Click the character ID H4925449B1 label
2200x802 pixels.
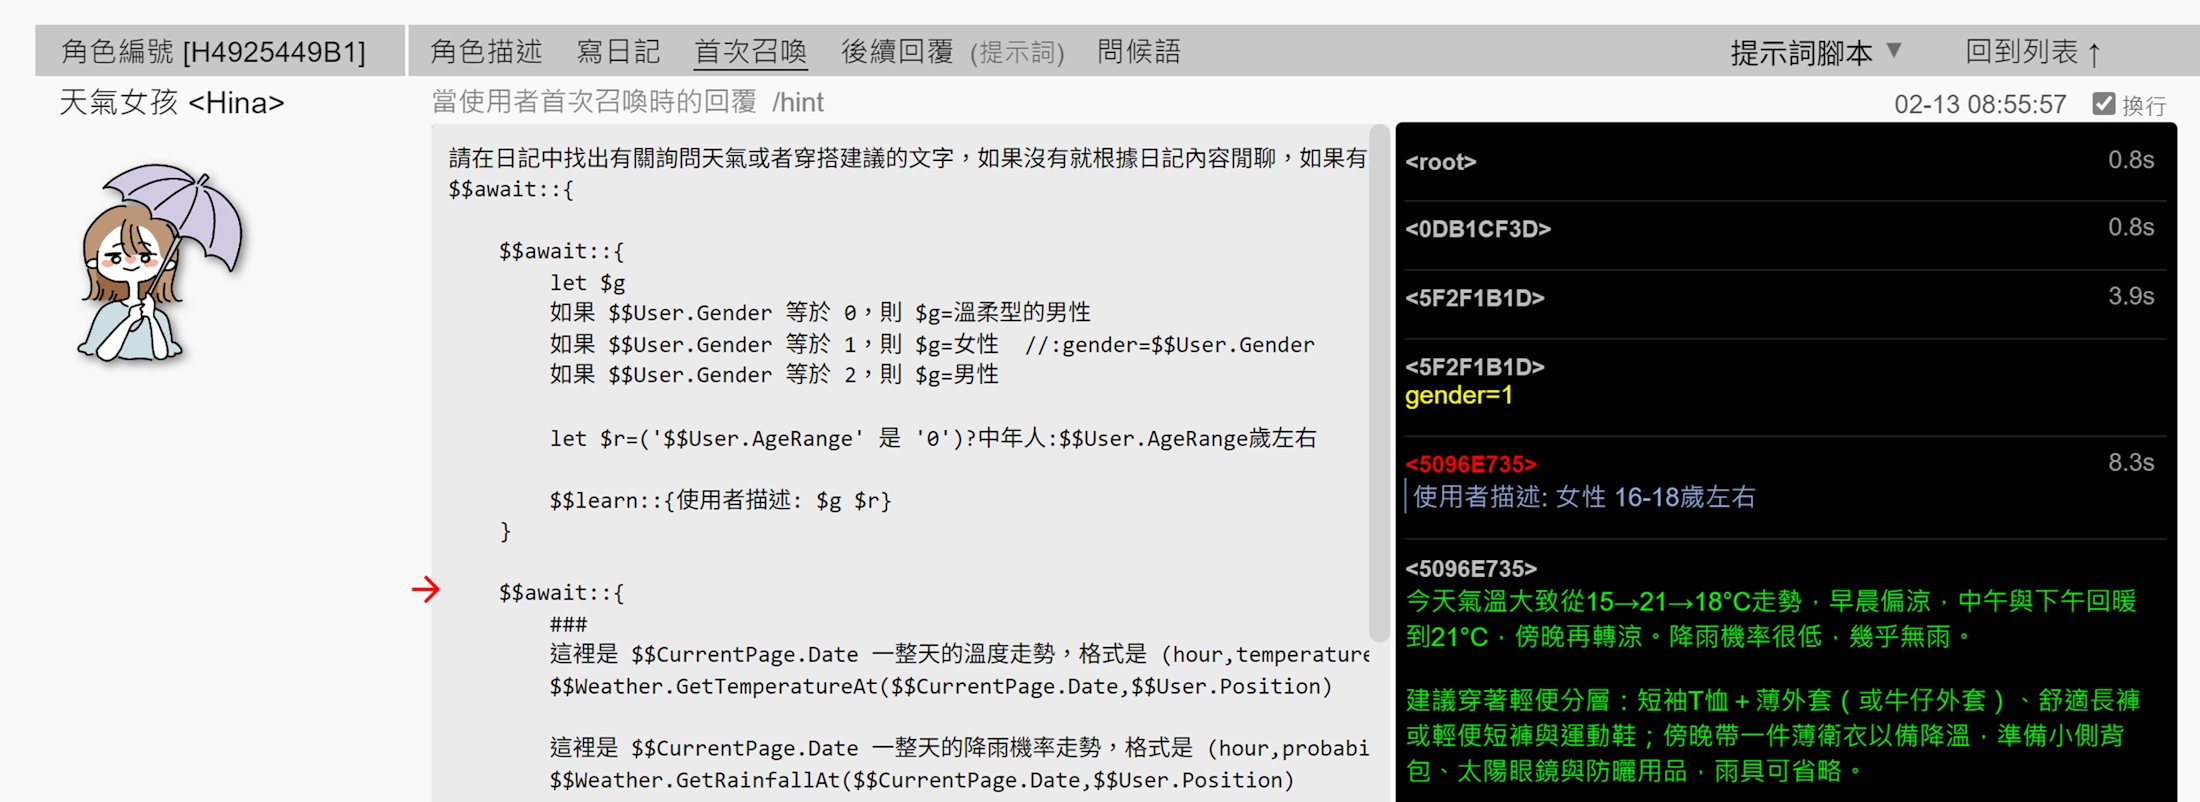coord(214,52)
